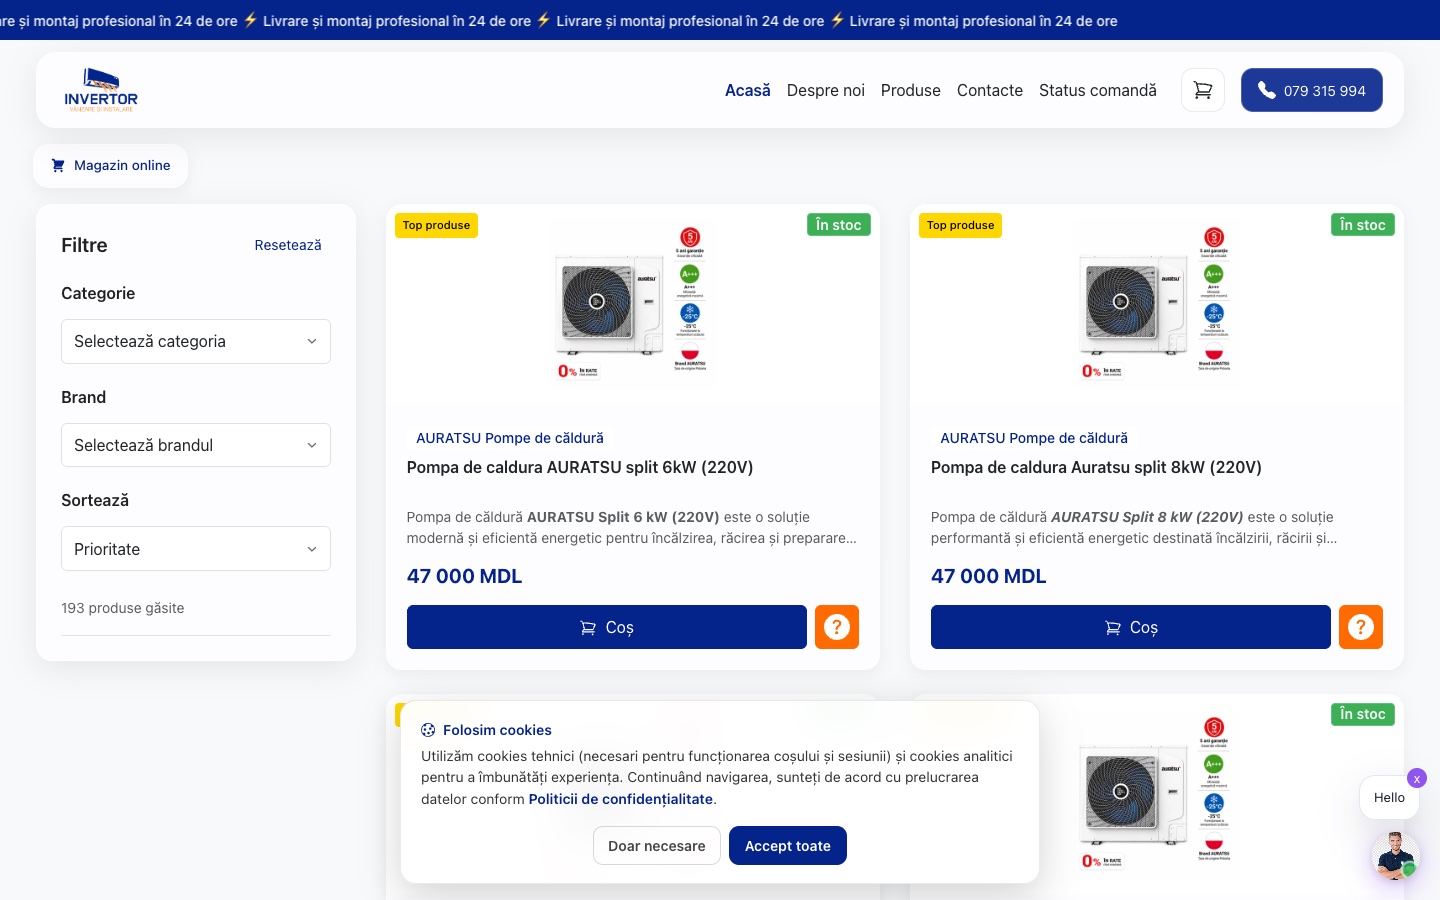Screen dimensions: 1440x900
Task: Add AURATSU split 6kW pump to Coș
Action: tap(607, 627)
